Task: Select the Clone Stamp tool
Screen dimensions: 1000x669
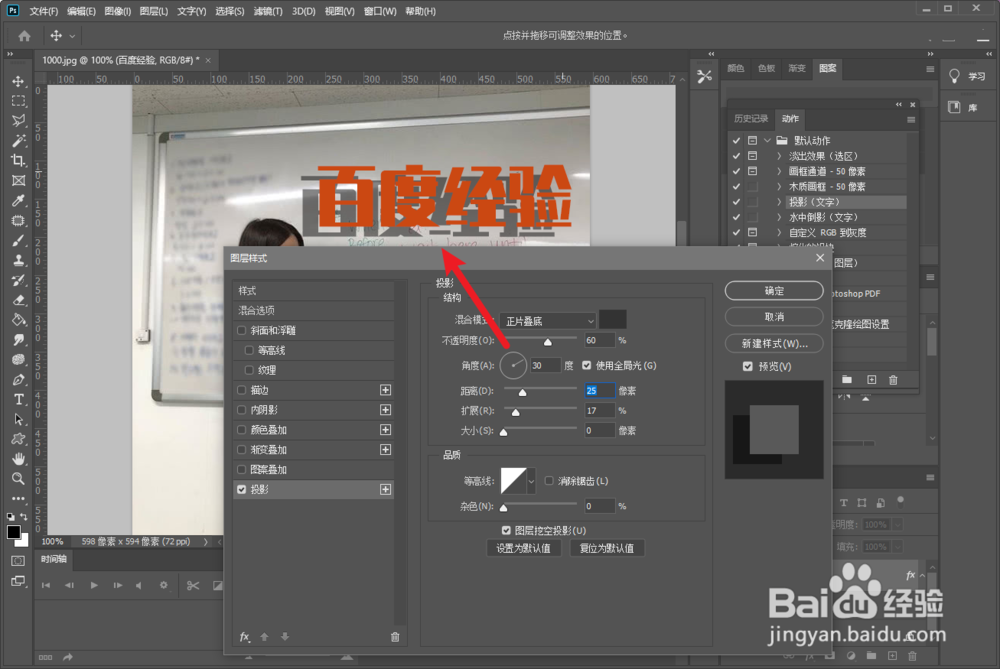Action: tap(18, 260)
